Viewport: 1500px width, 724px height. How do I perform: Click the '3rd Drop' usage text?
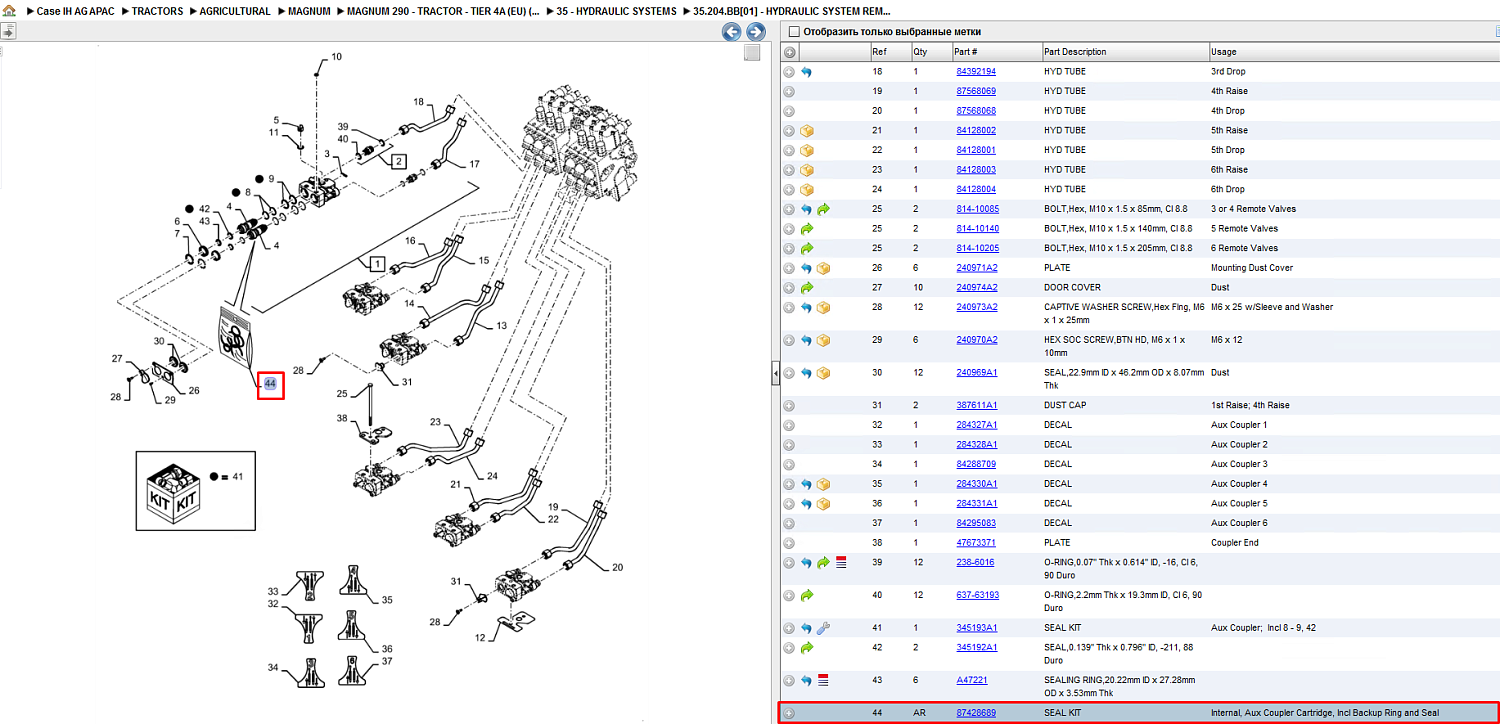(x=1228, y=72)
